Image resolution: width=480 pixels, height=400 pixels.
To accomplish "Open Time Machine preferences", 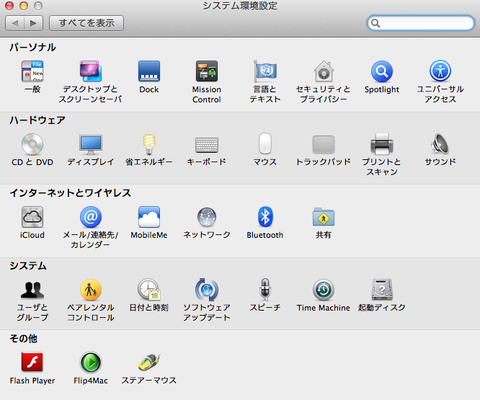I will [x=324, y=290].
